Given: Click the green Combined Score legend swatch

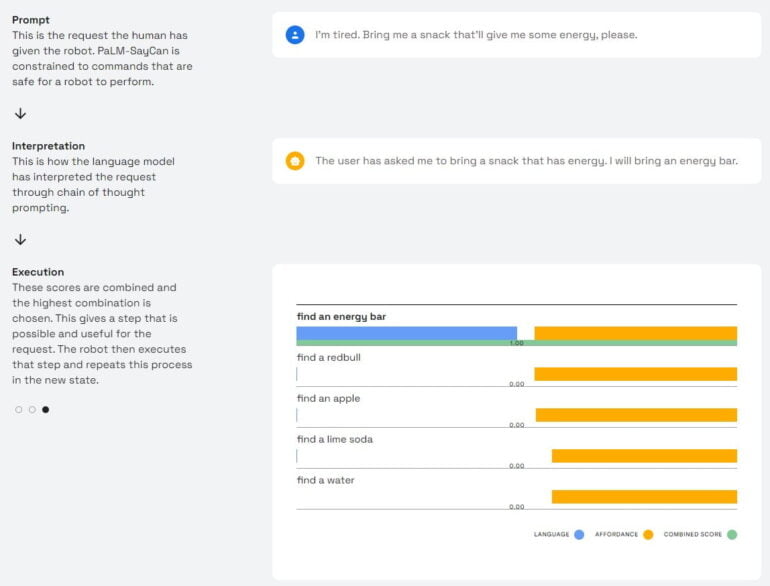Looking at the screenshot, I should click(x=732, y=535).
